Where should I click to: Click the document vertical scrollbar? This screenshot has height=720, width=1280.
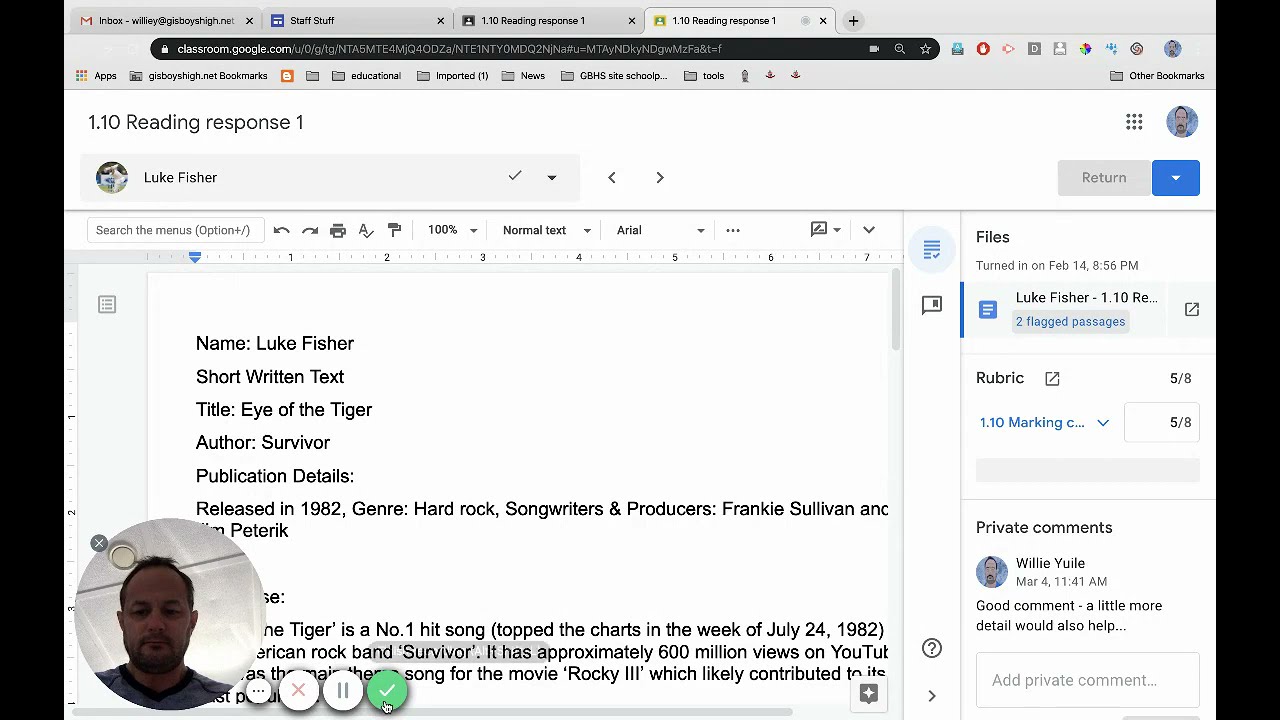pos(896,310)
